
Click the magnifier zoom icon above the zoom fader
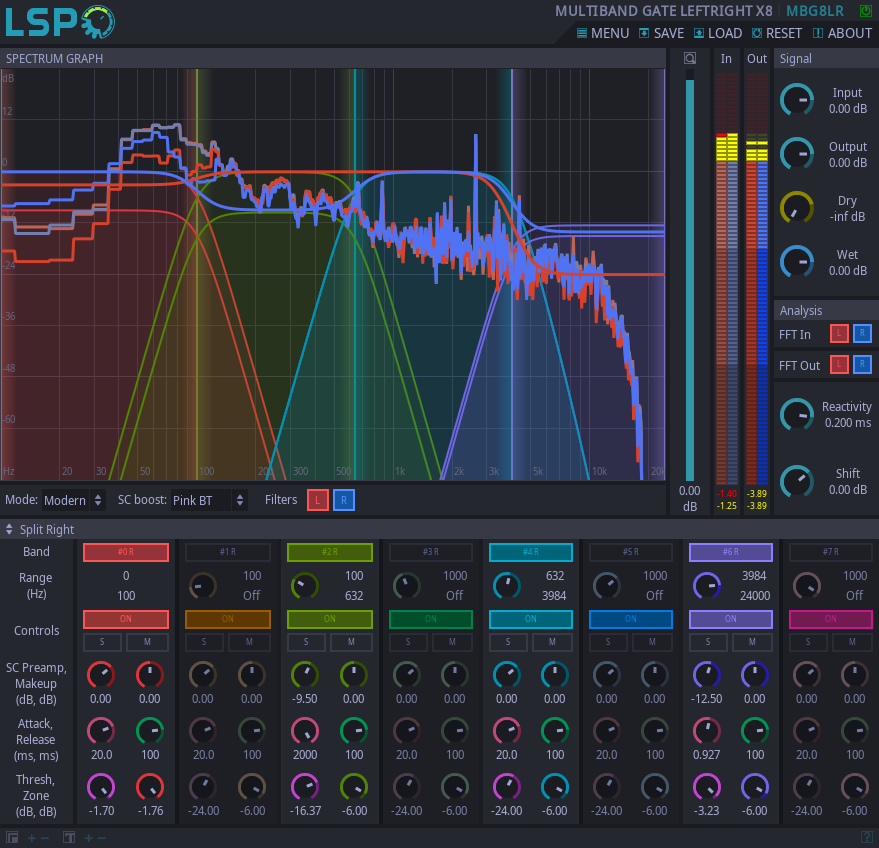click(690, 58)
